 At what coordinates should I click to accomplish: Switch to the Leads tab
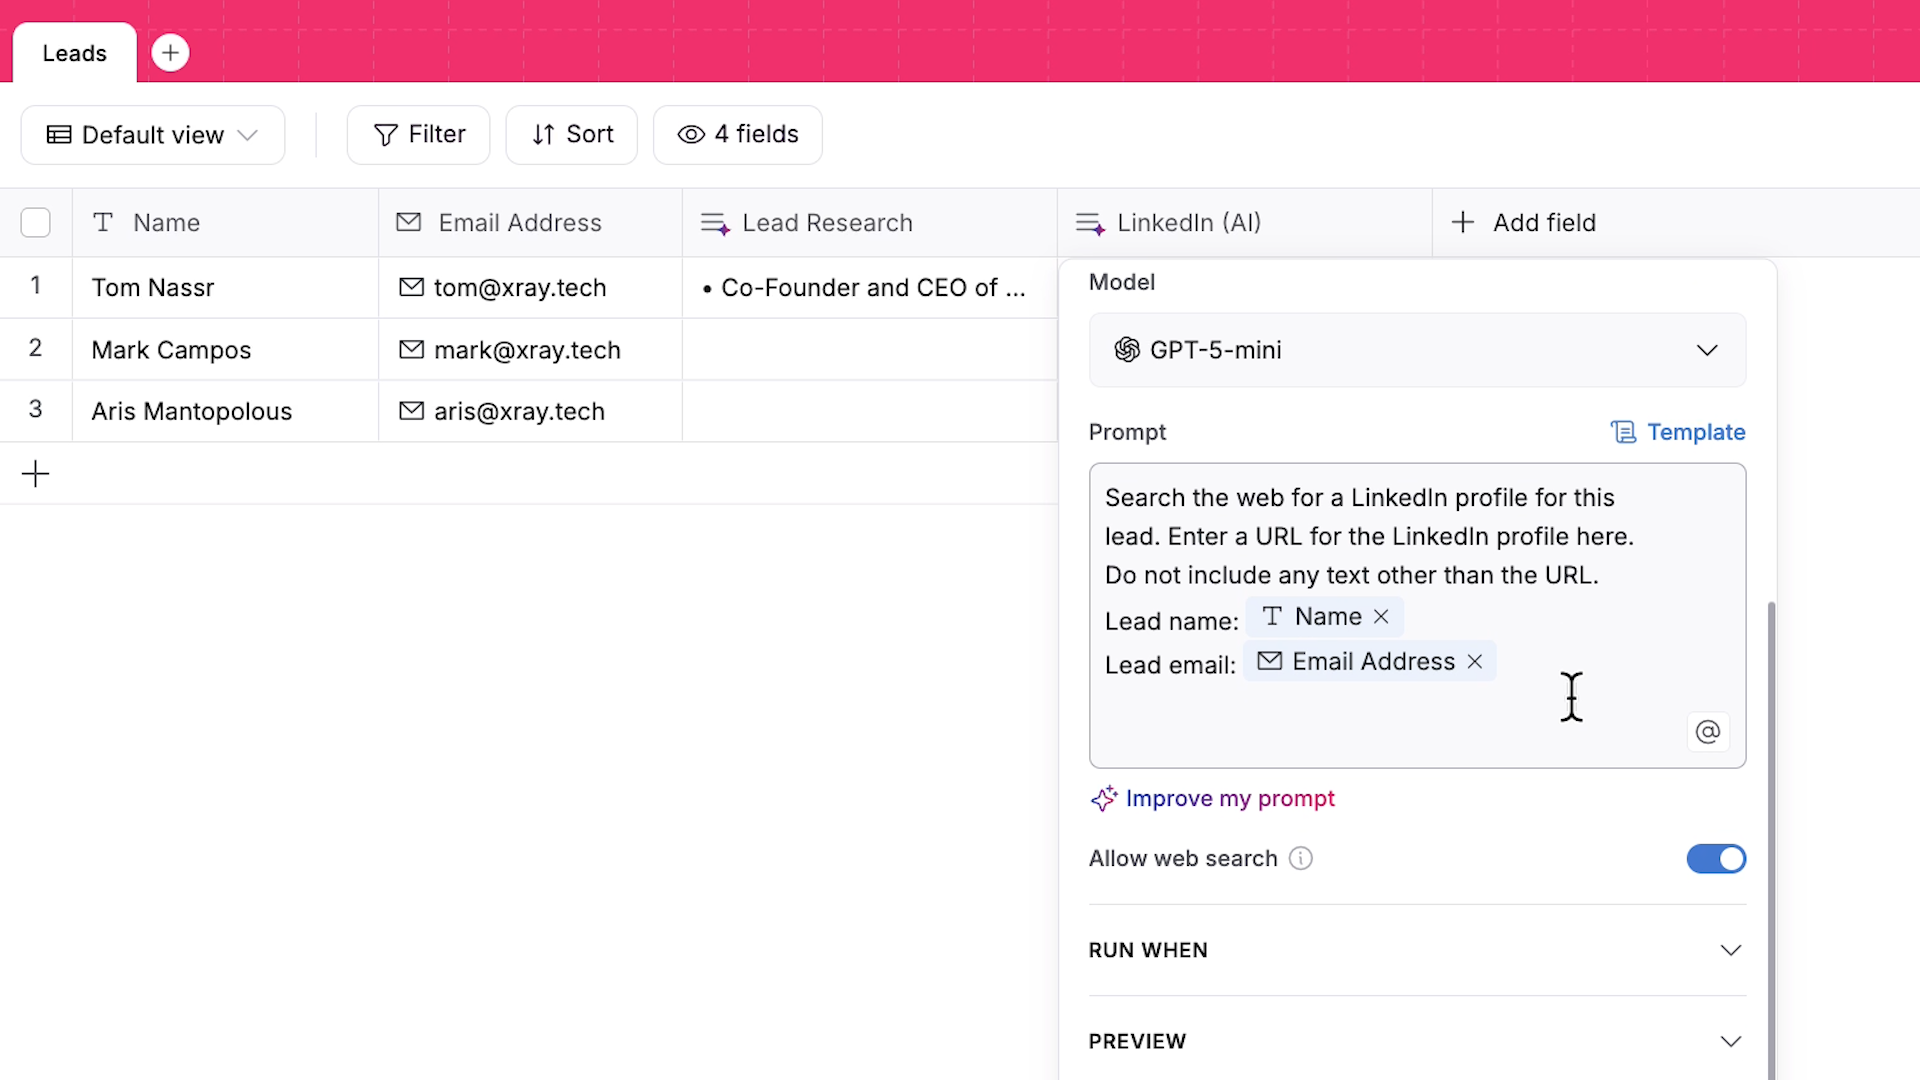pos(73,53)
